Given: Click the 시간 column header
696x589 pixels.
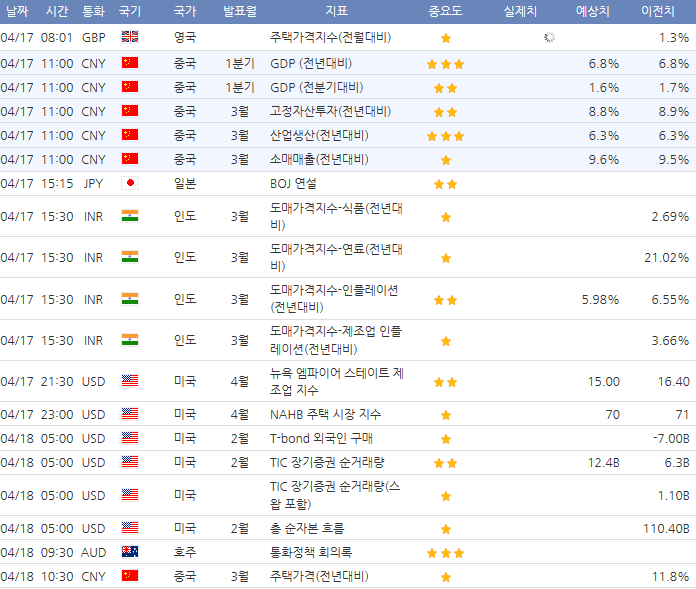Looking at the screenshot, I should 57,11.
